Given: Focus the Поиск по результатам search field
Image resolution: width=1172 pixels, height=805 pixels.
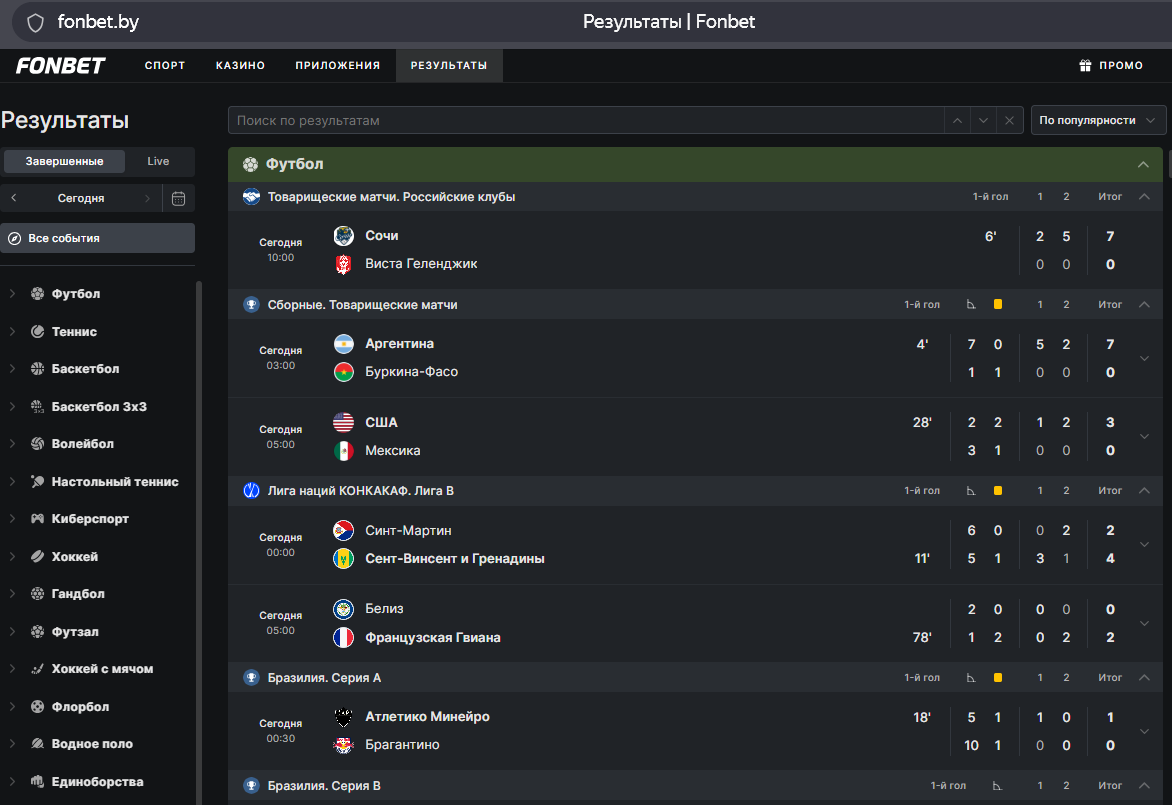Looking at the screenshot, I should [x=586, y=120].
